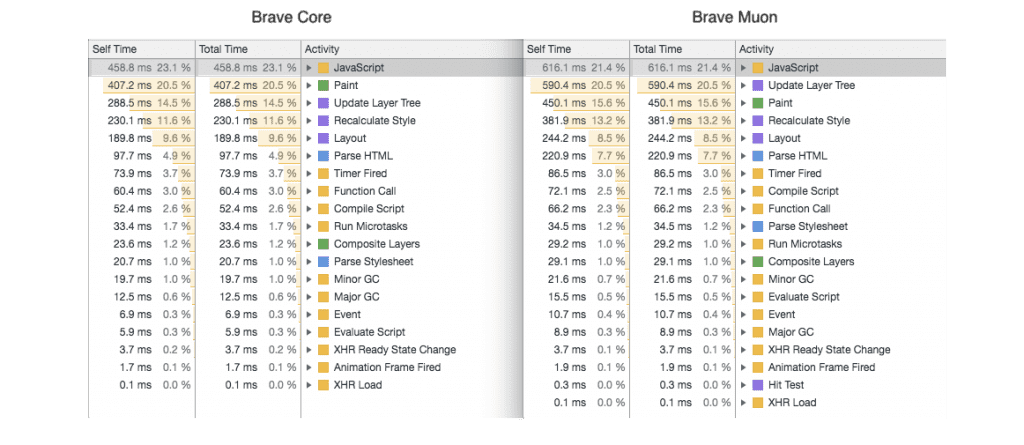Select Minor GC row in Brave Muon

pyautogui.click(x=735, y=280)
